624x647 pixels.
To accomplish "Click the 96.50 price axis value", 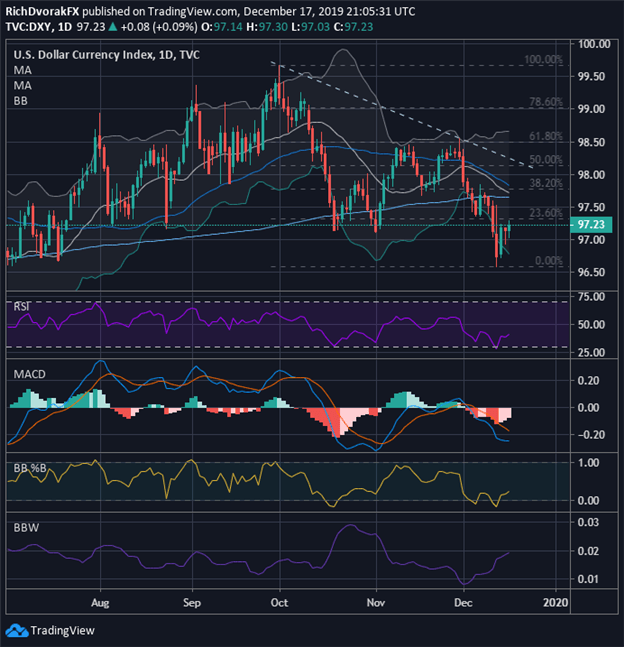I will tap(591, 273).
